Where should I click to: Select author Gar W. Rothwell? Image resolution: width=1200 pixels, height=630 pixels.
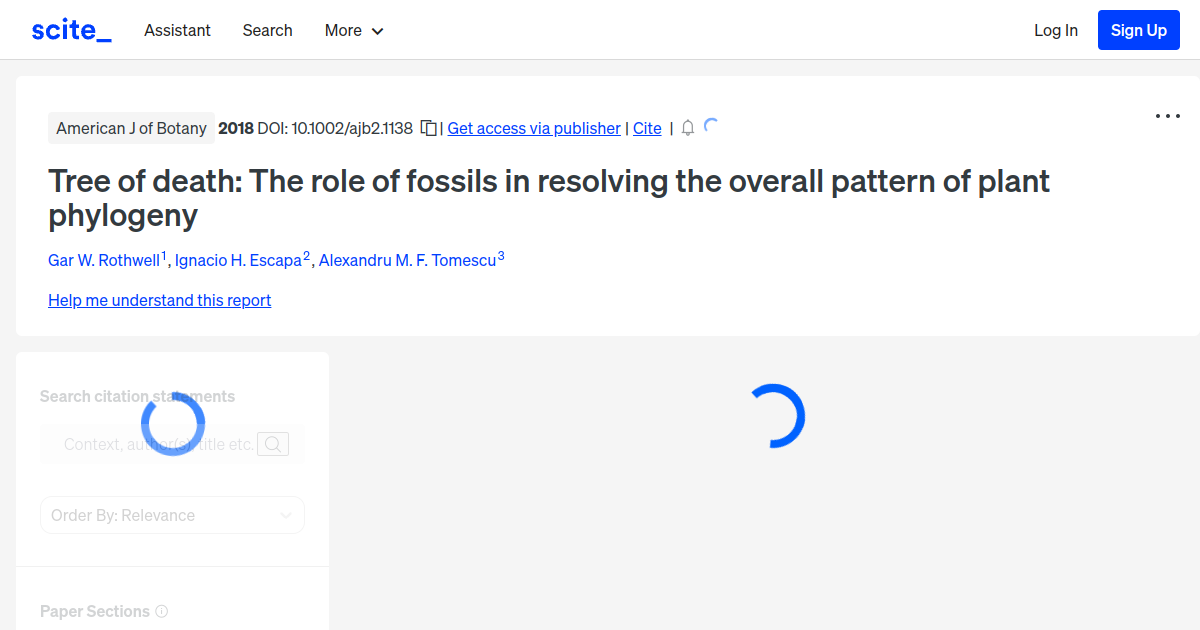pyautogui.click(x=104, y=260)
